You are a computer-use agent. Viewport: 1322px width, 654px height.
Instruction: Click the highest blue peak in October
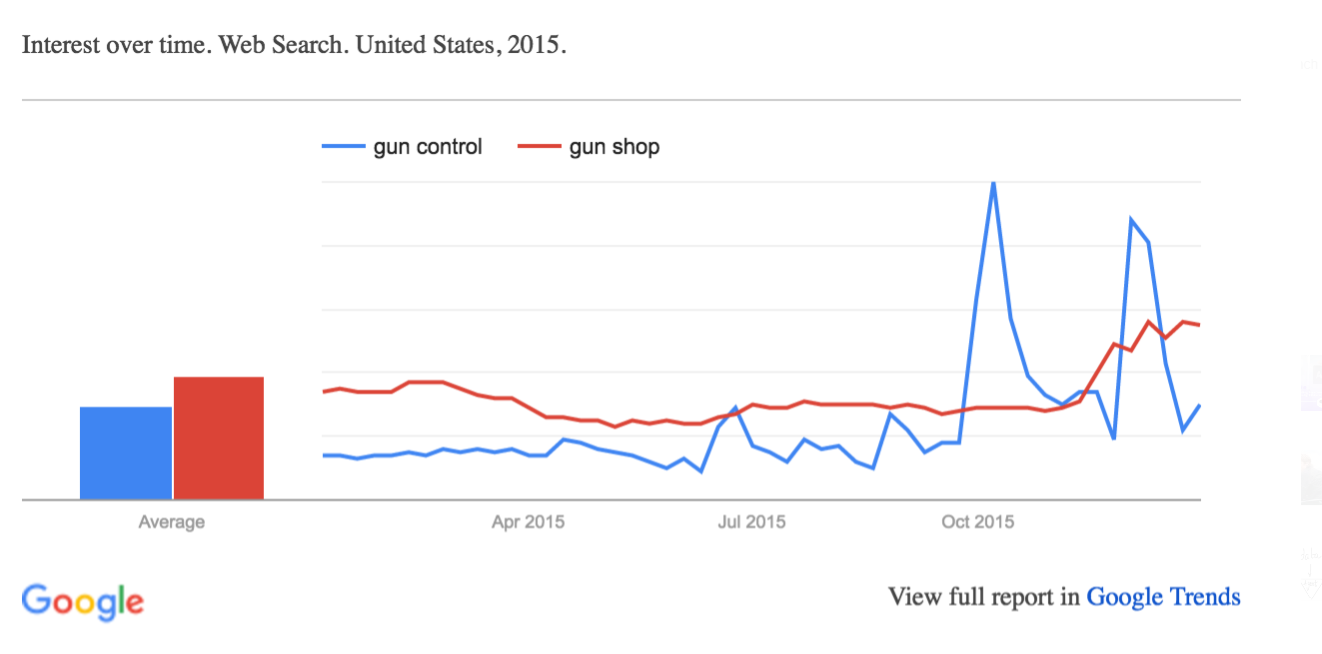click(993, 183)
